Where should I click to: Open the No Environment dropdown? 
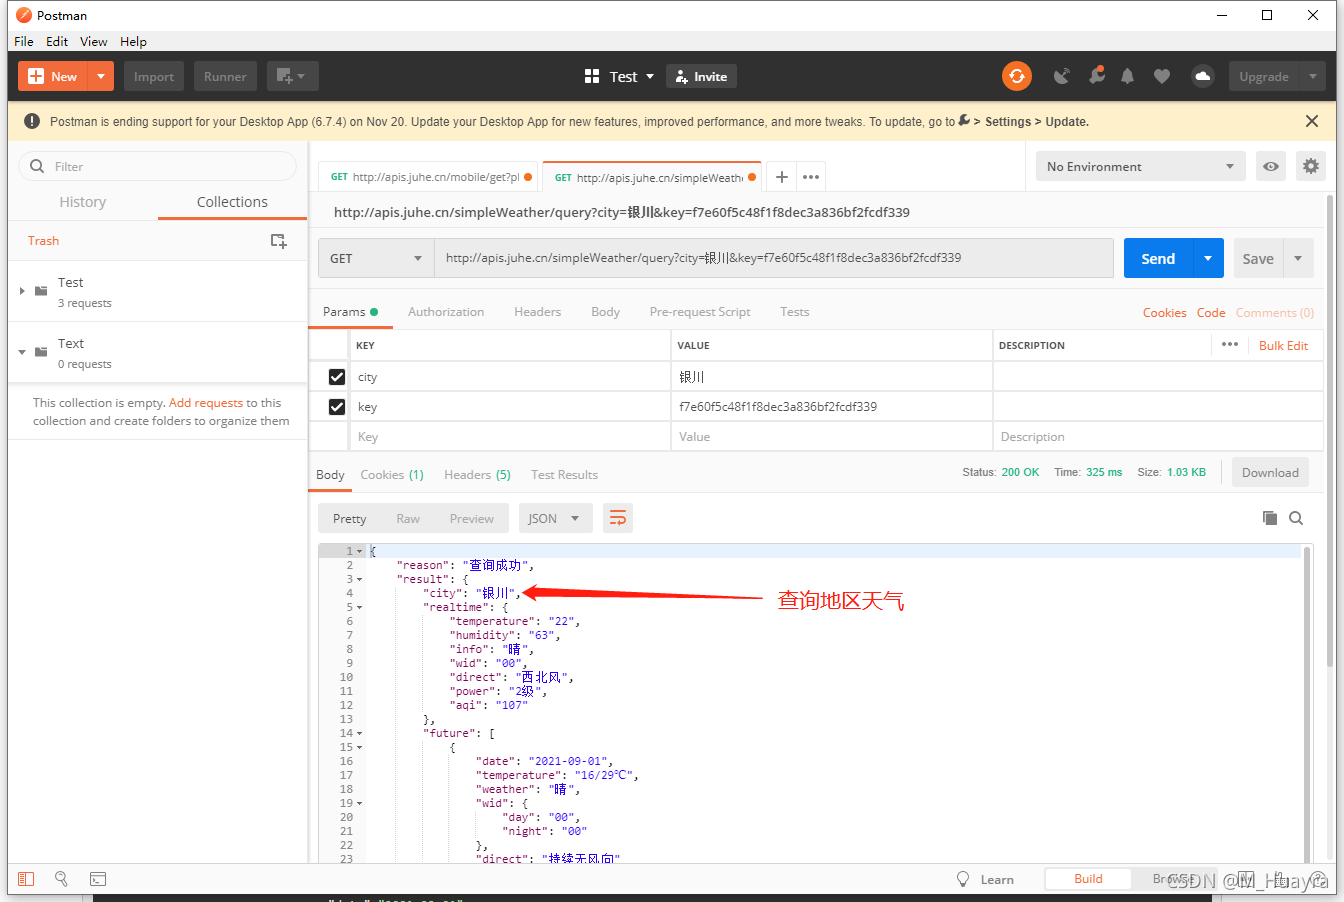pyautogui.click(x=1140, y=166)
